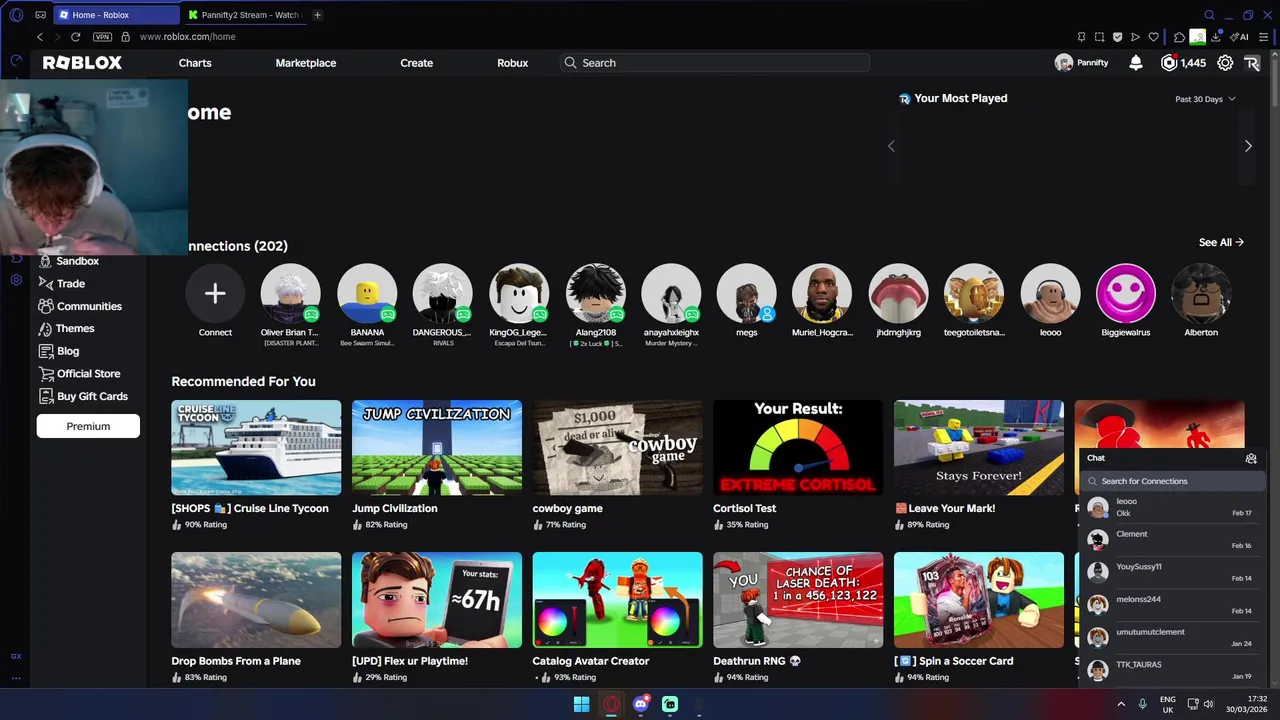
Task: Open Spin a Soccer Card thumbnail
Action: (x=979, y=600)
